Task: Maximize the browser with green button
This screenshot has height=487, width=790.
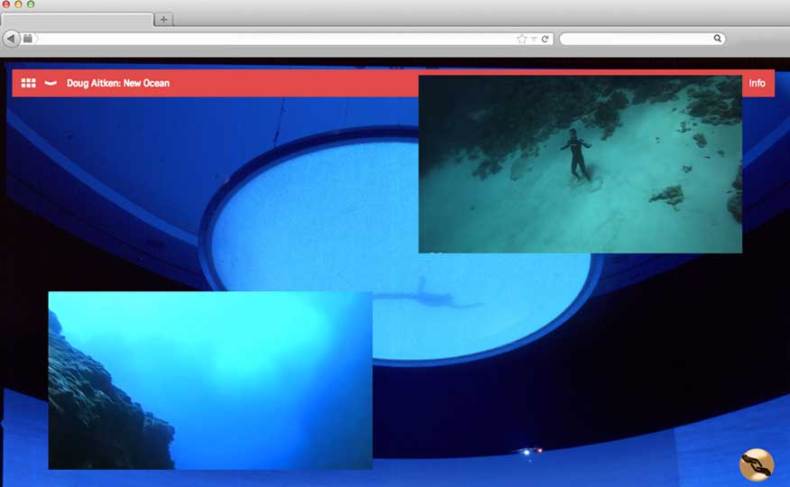Action: tap(31, 4)
